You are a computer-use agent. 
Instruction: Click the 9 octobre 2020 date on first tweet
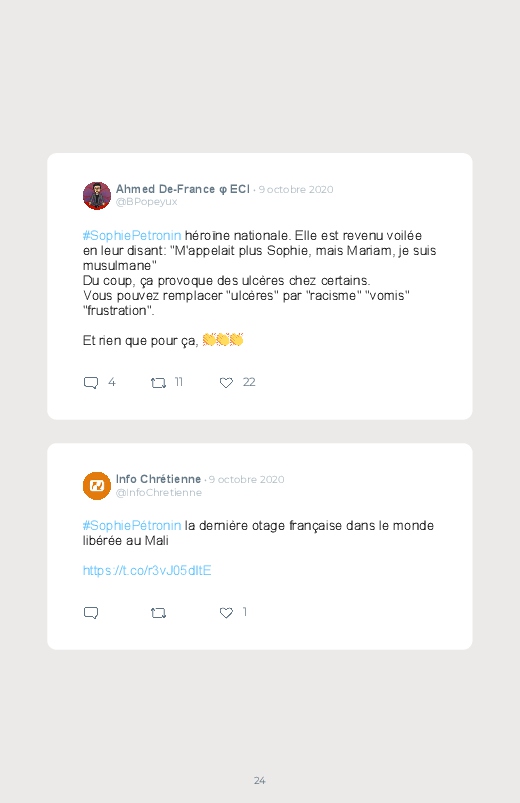(x=296, y=189)
